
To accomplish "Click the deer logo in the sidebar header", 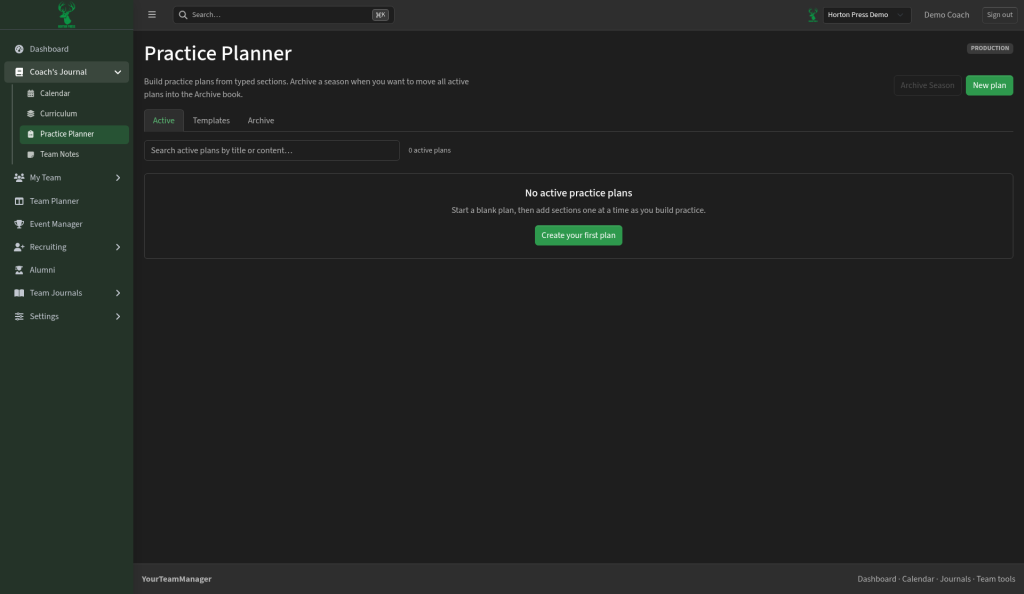I will click(66, 14).
